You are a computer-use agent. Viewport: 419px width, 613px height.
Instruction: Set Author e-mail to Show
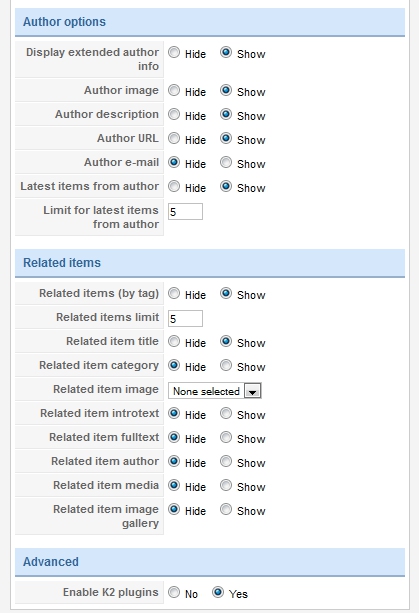click(226, 162)
